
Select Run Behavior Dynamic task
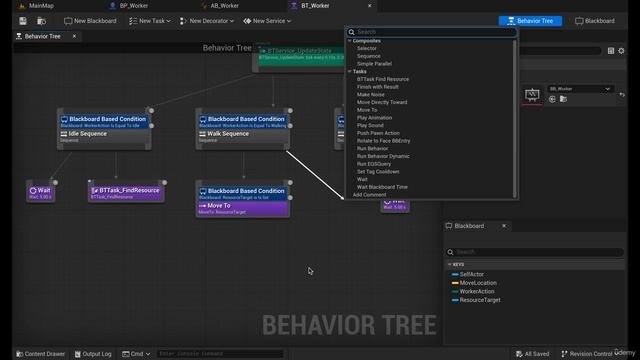(x=383, y=156)
